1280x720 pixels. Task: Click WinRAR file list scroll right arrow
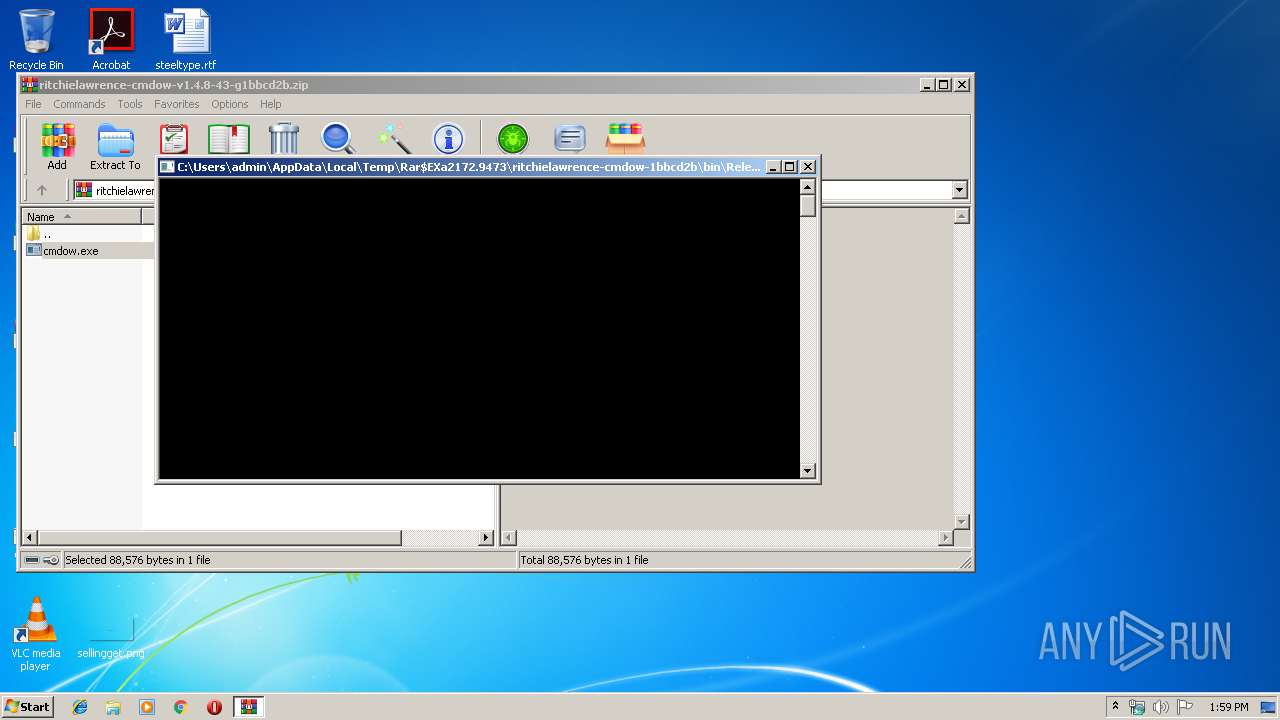coord(487,538)
